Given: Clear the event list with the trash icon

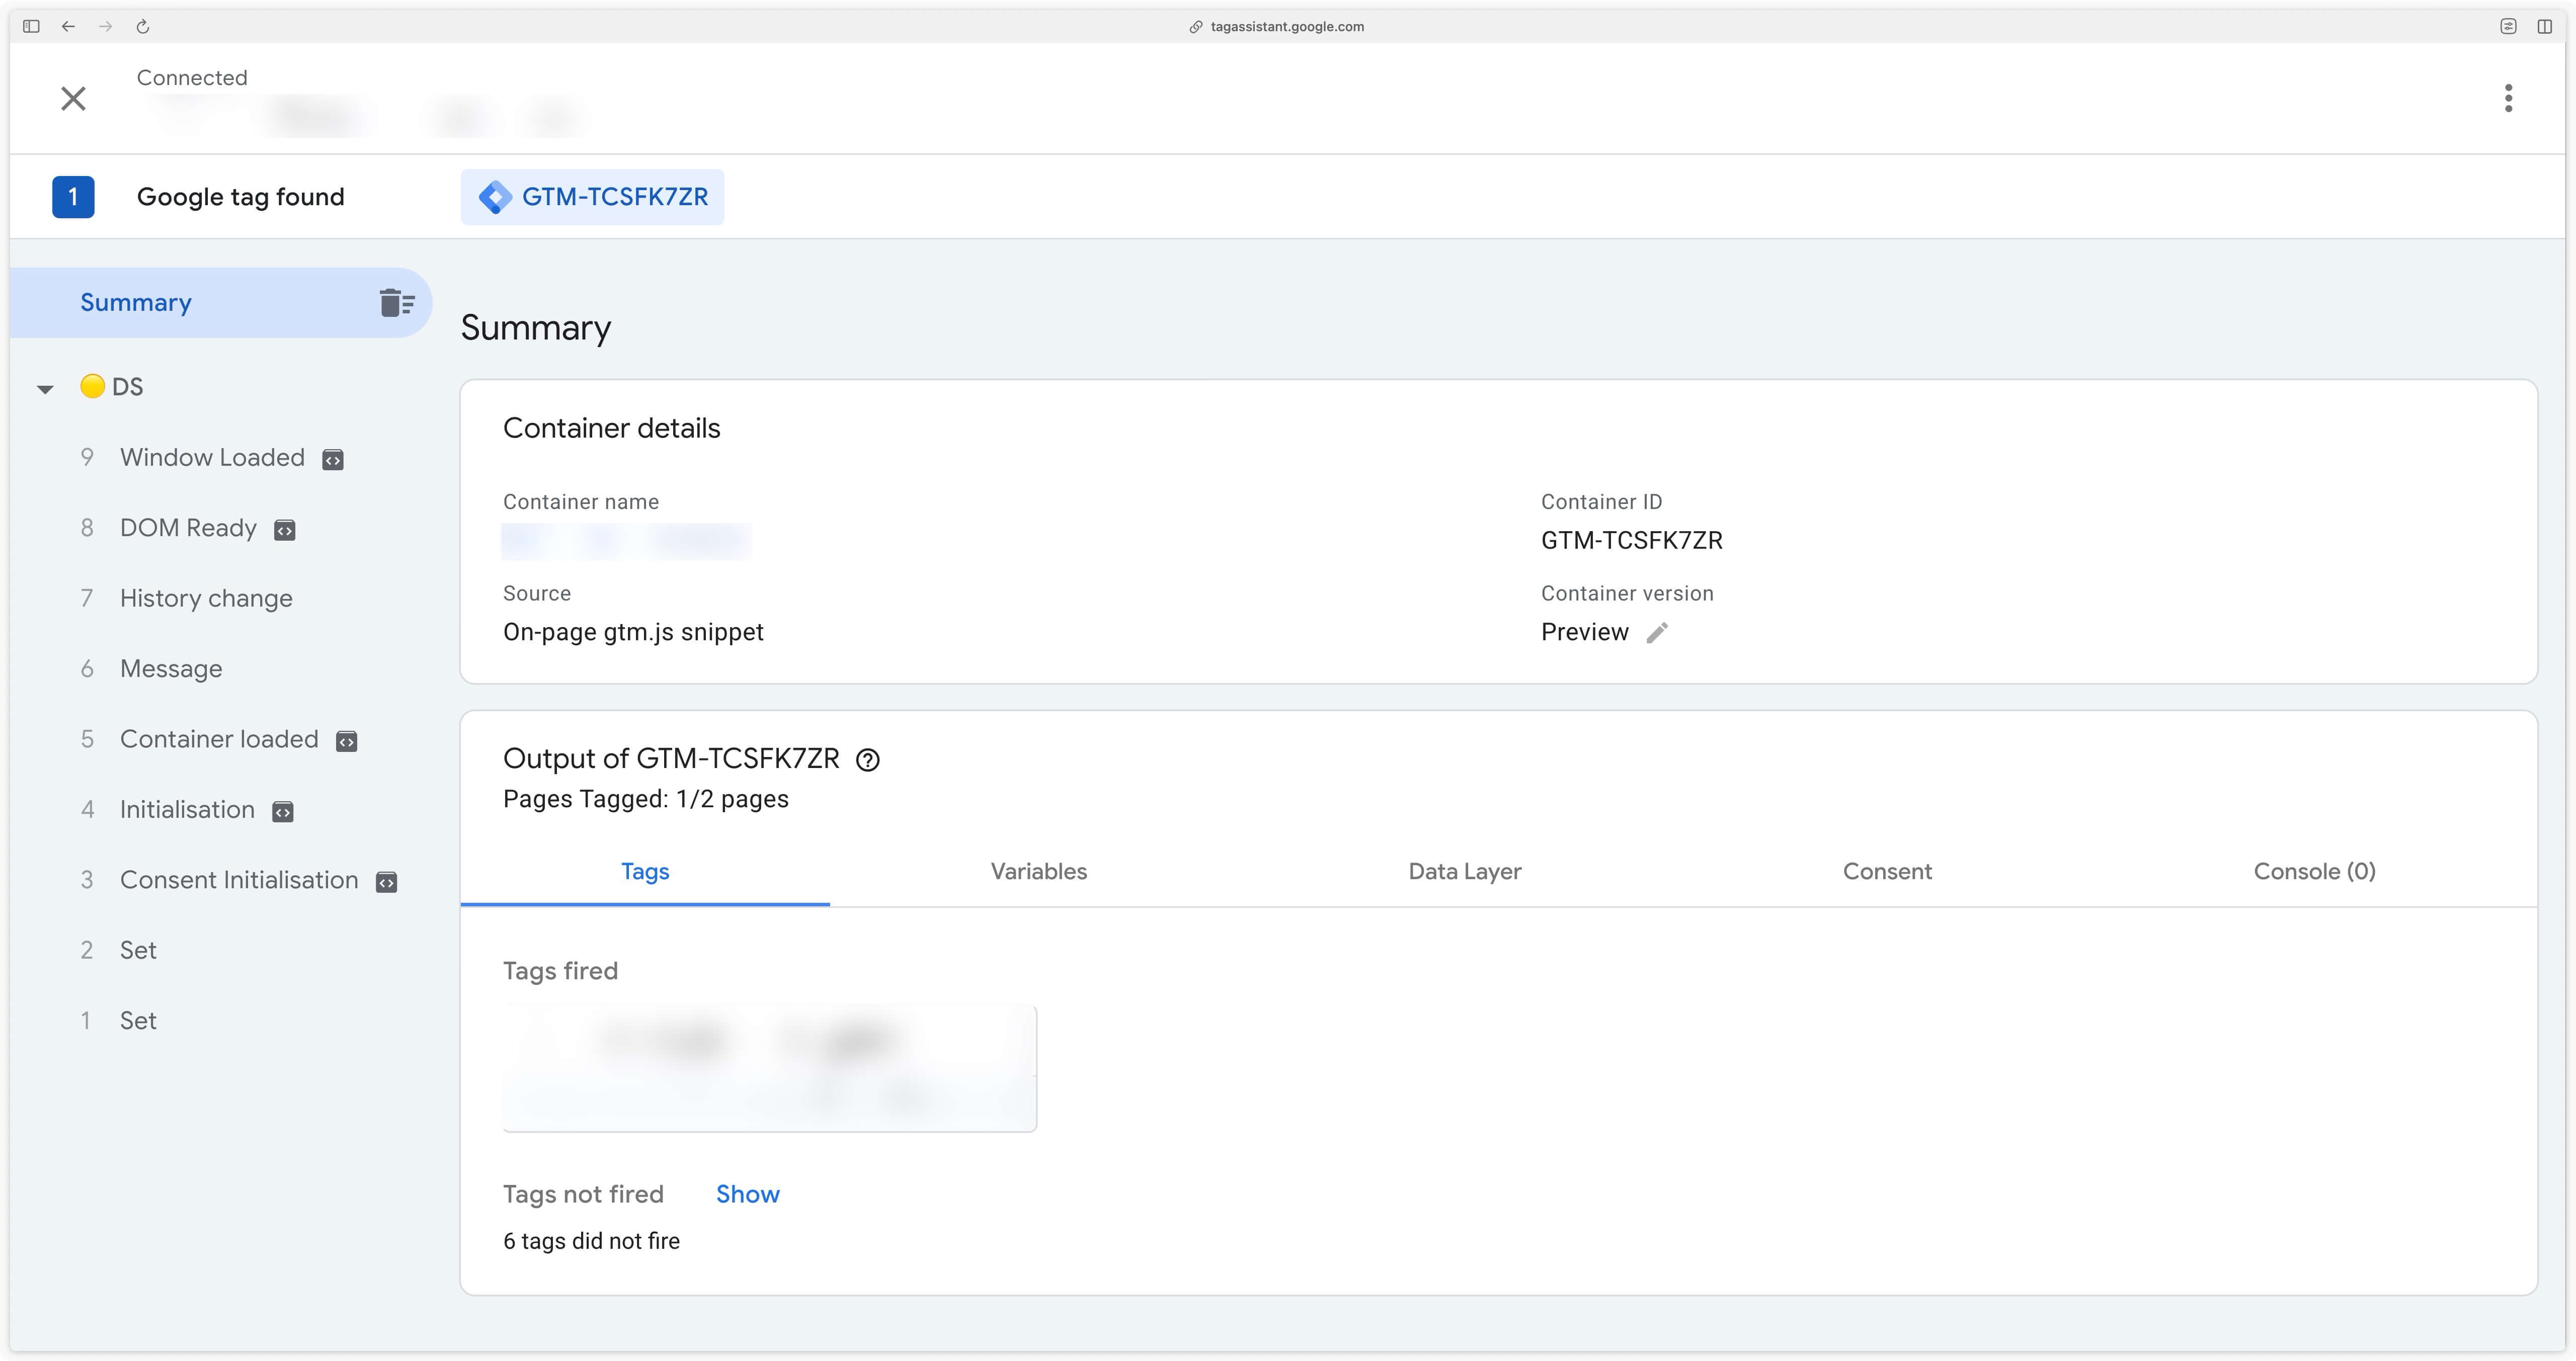Looking at the screenshot, I should coord(397,302).
